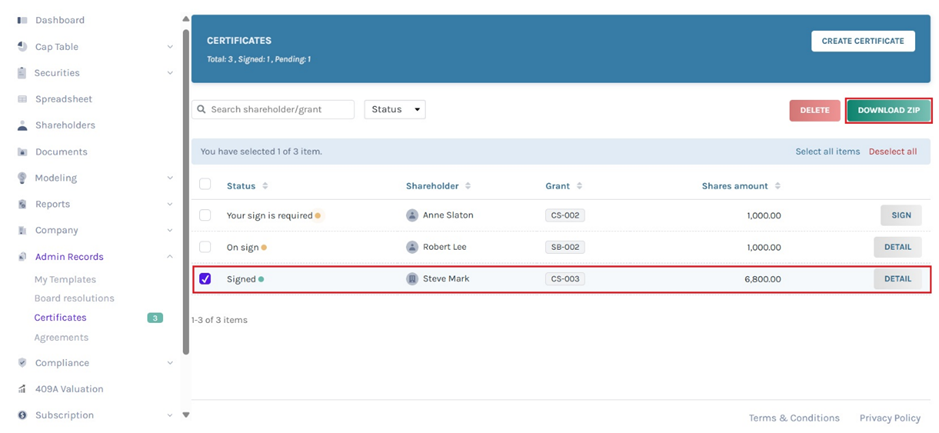Sort by Shares amount column arrows

pyautogui.click(x=777, y=186)
